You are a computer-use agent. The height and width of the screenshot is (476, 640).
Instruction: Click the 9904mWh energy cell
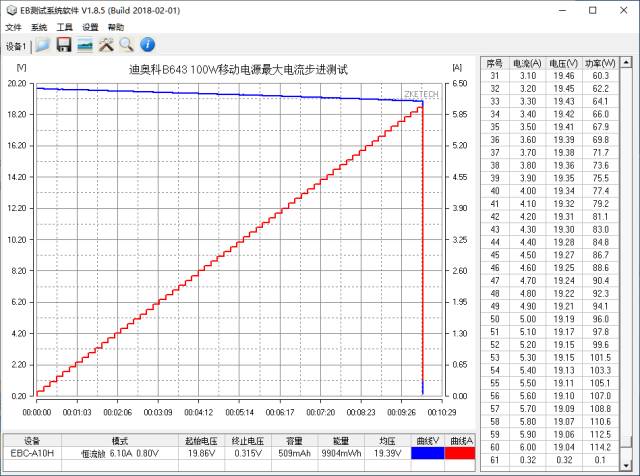[341, 453]
